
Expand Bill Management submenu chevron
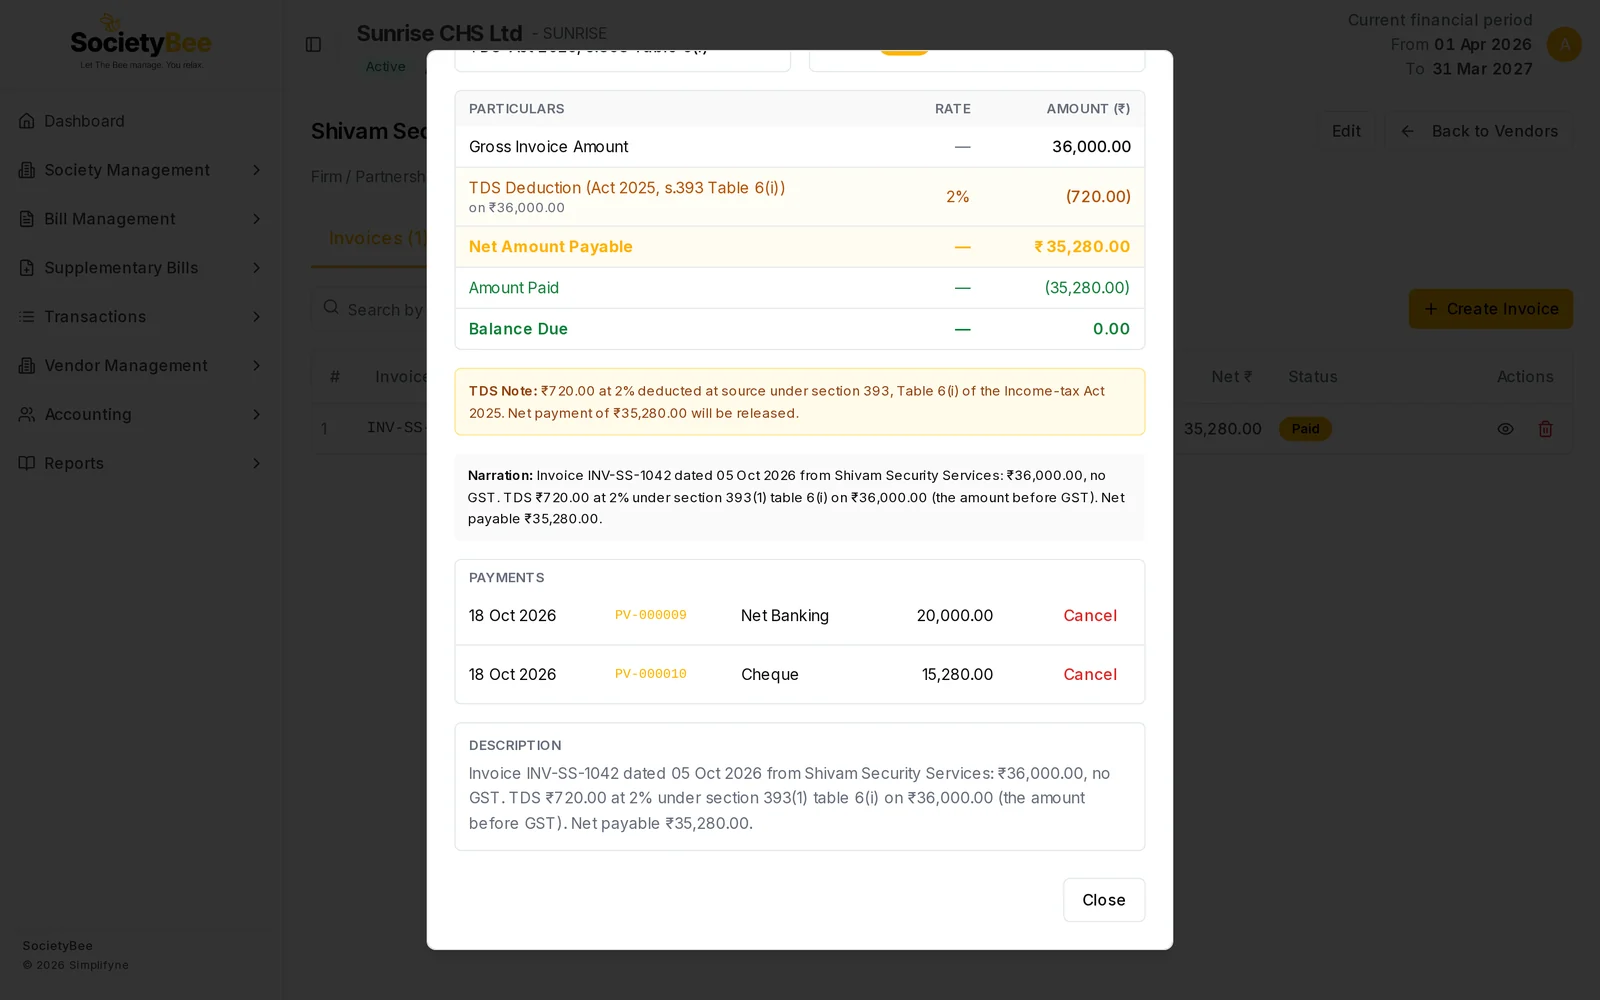[256, 219]
